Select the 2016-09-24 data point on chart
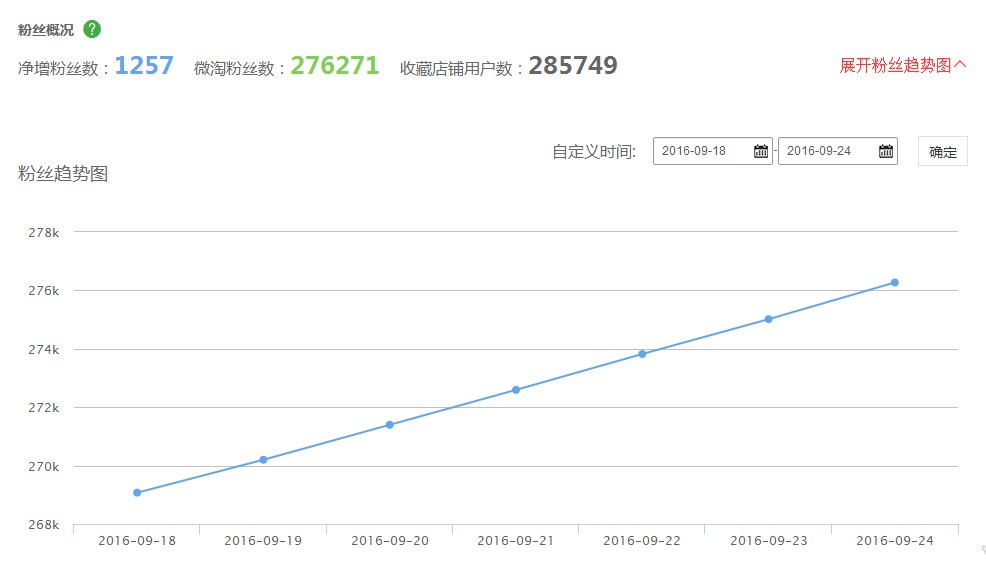986x576 pixels. (894, 282)
